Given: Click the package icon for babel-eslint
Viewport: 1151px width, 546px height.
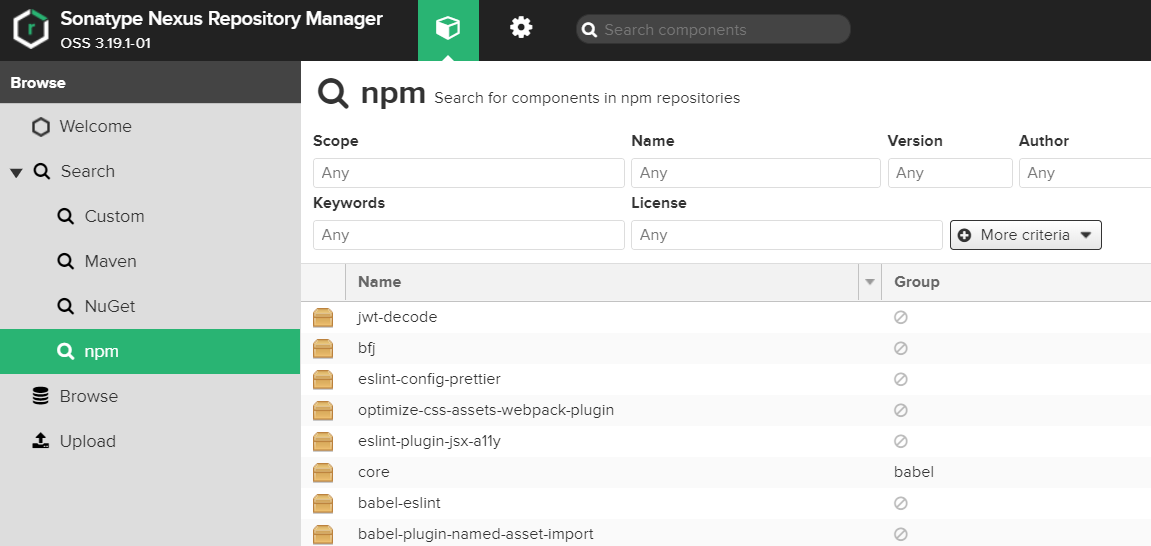Looking at the screenshot, I should click(323, 503).
